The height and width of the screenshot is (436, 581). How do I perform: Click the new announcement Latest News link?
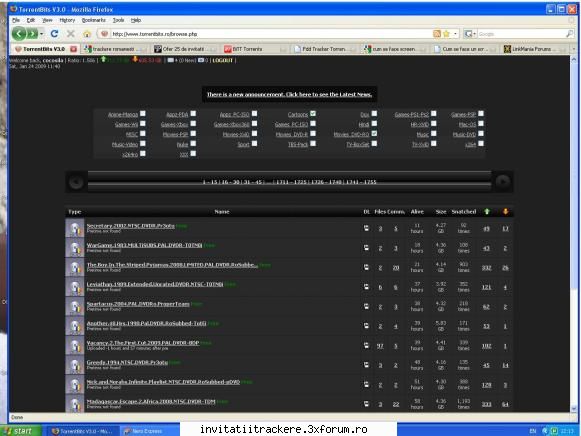289,94
